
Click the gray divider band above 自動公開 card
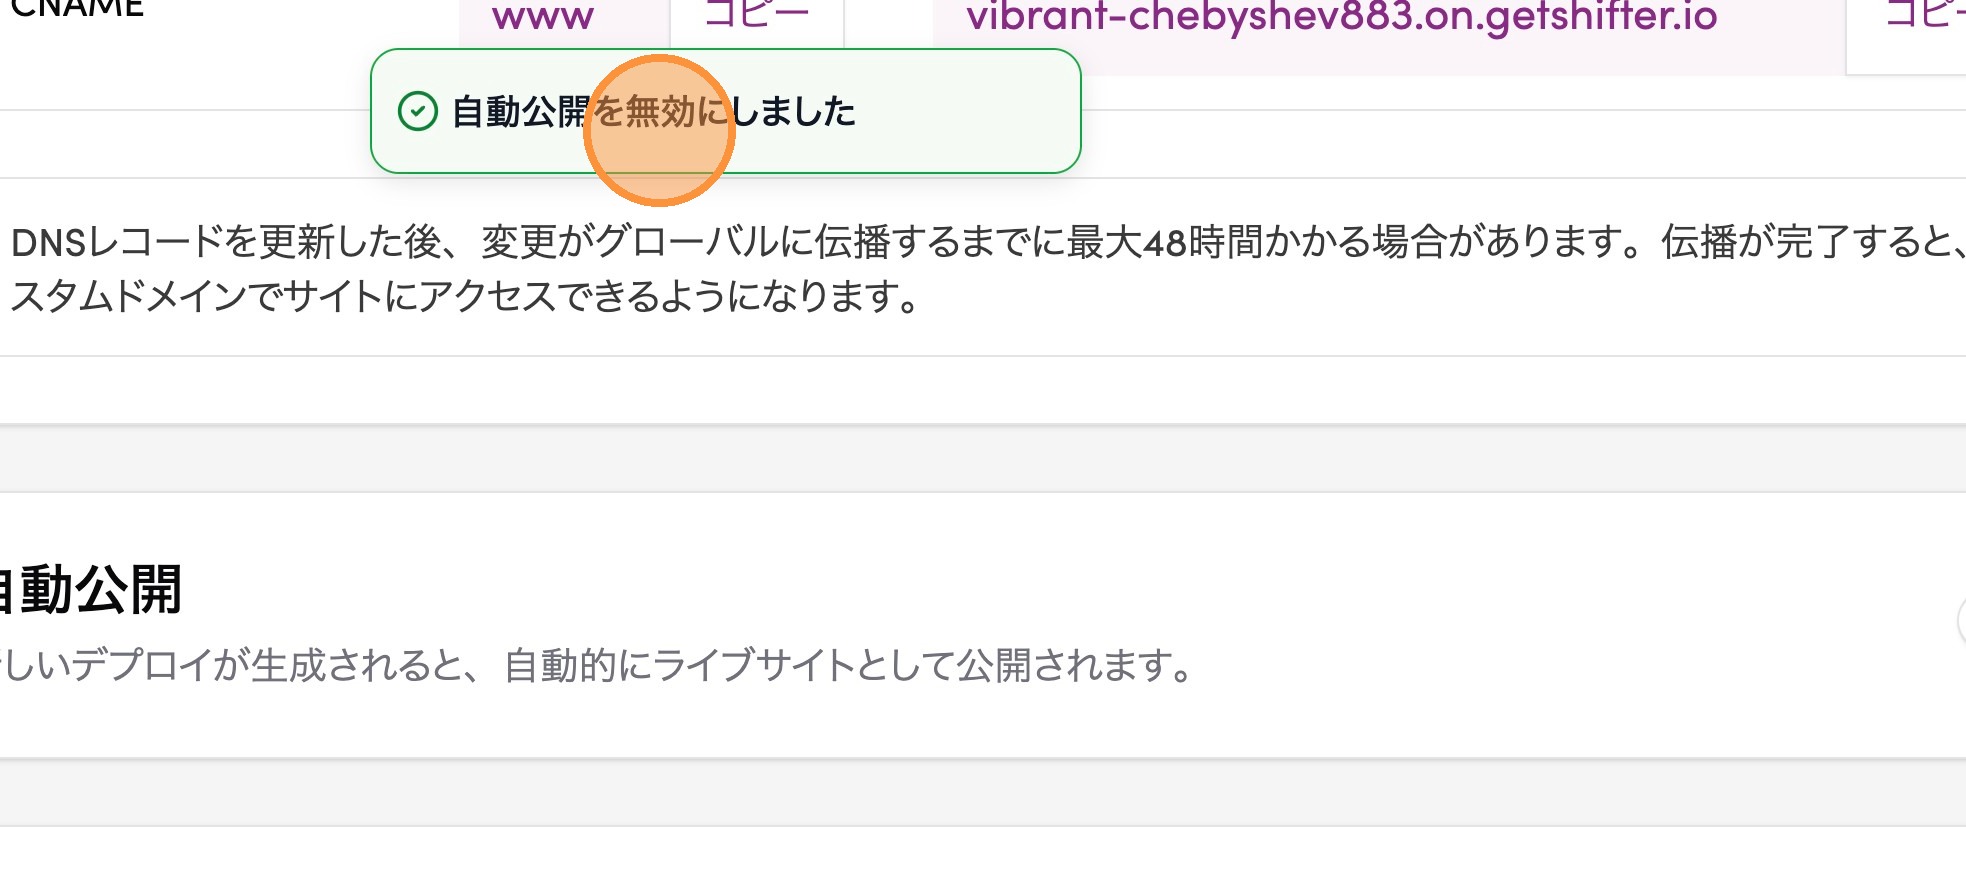[983, 458]
